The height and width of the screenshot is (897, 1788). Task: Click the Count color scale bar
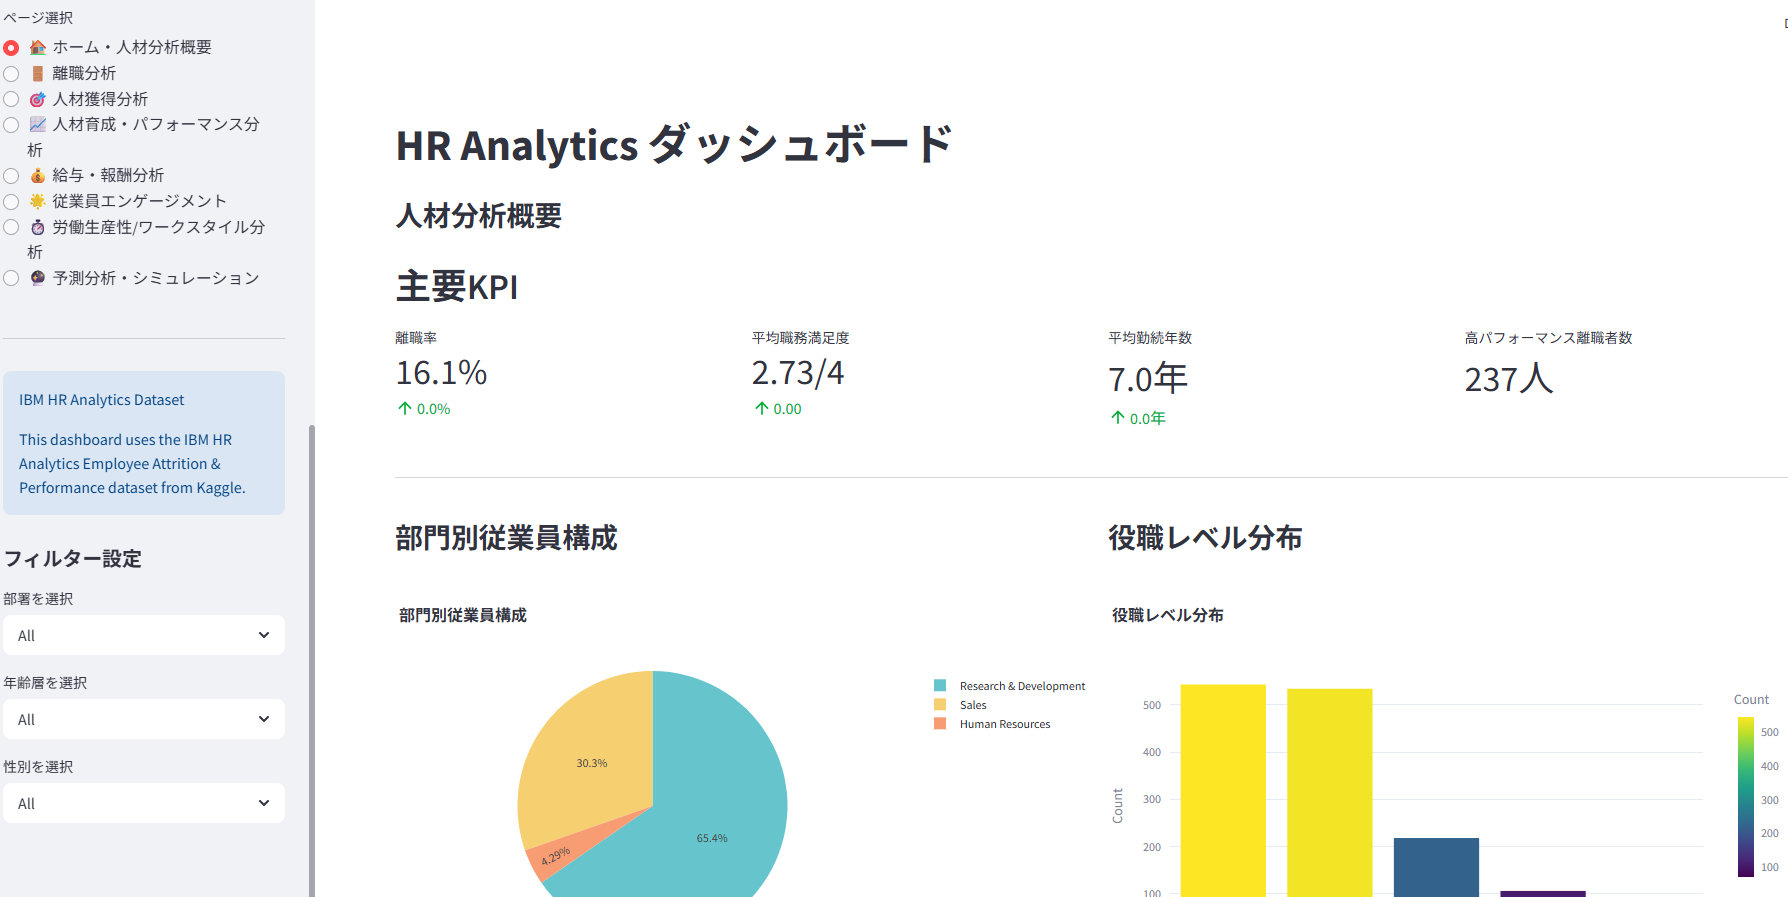pyautogui.click(x=1746, y=797)
